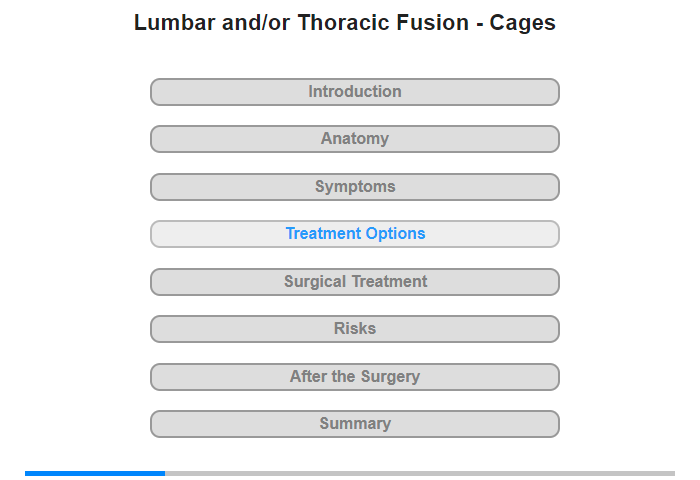Choose the Anatomy menu item
Viewport: 700px width, 480px height.
click(x=354, y=139)
